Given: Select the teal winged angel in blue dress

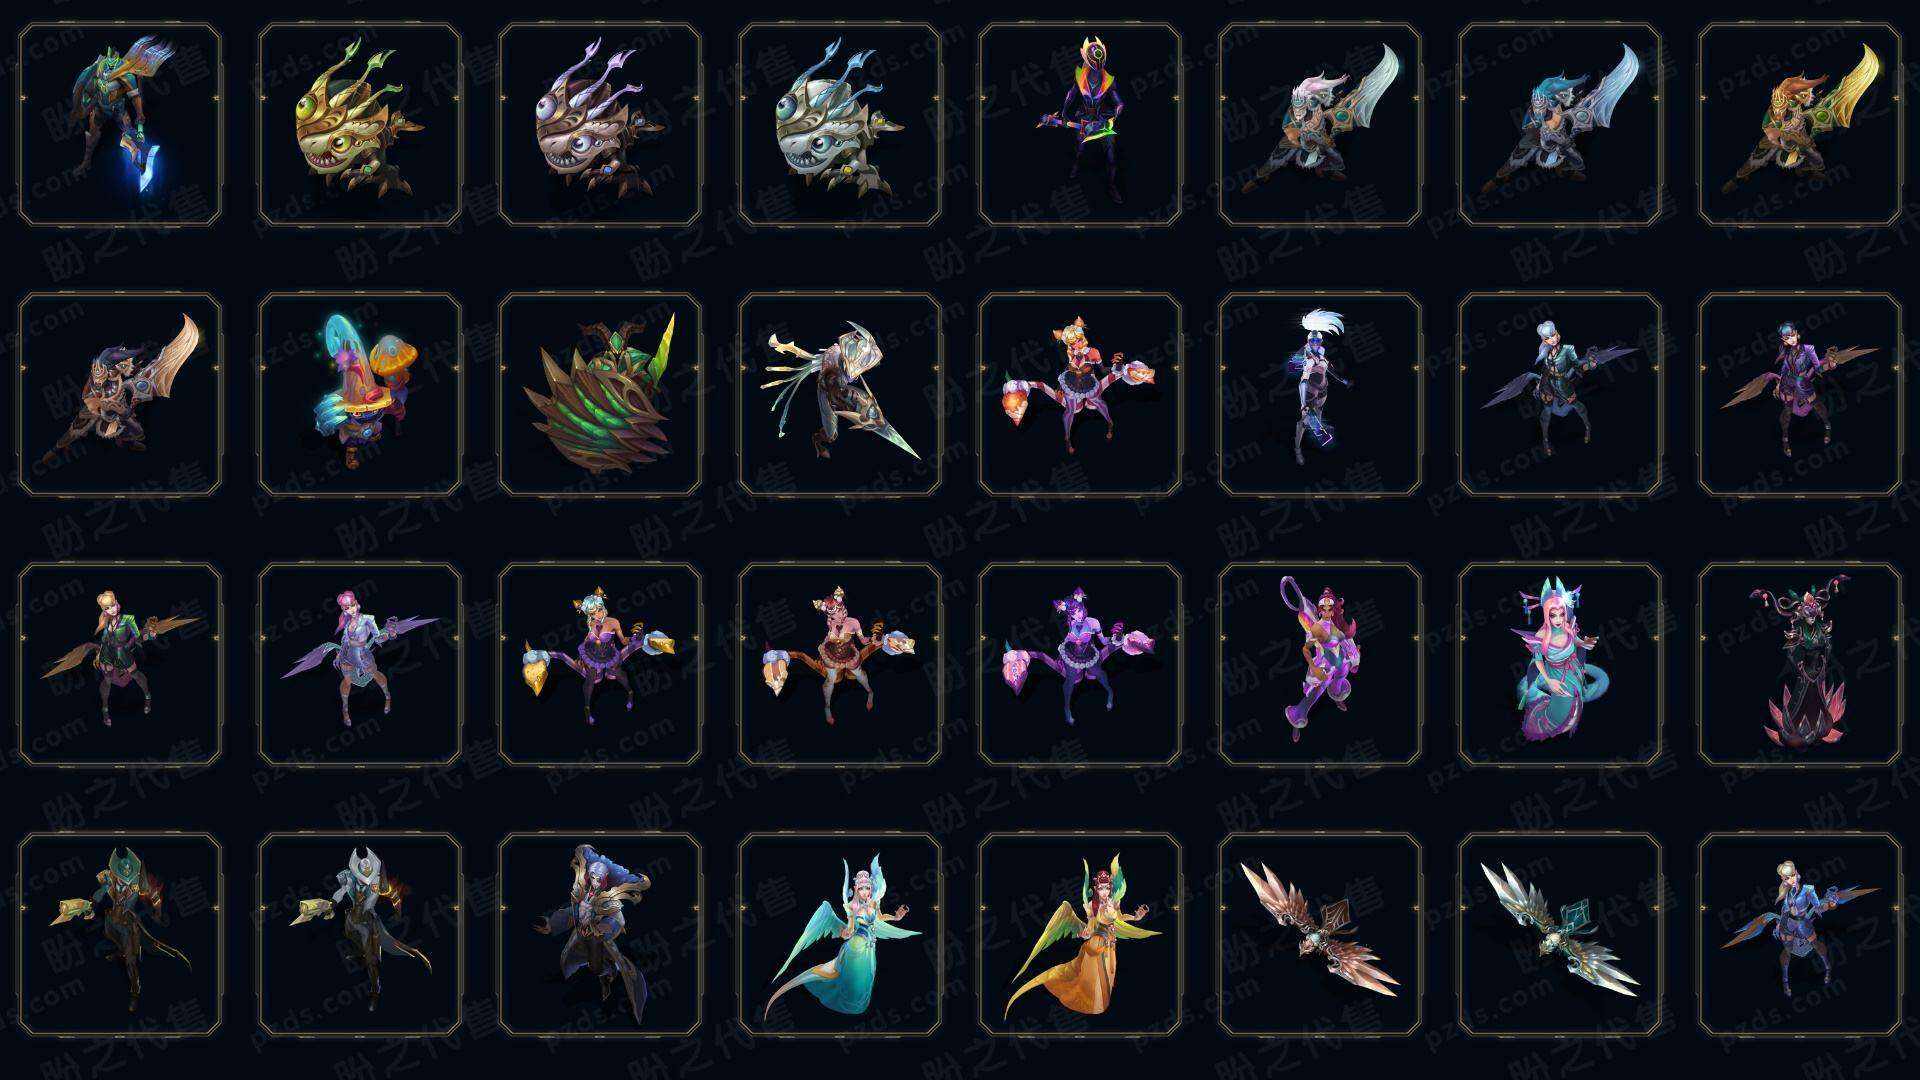Looking at the screenshot, I should [840, 934].
